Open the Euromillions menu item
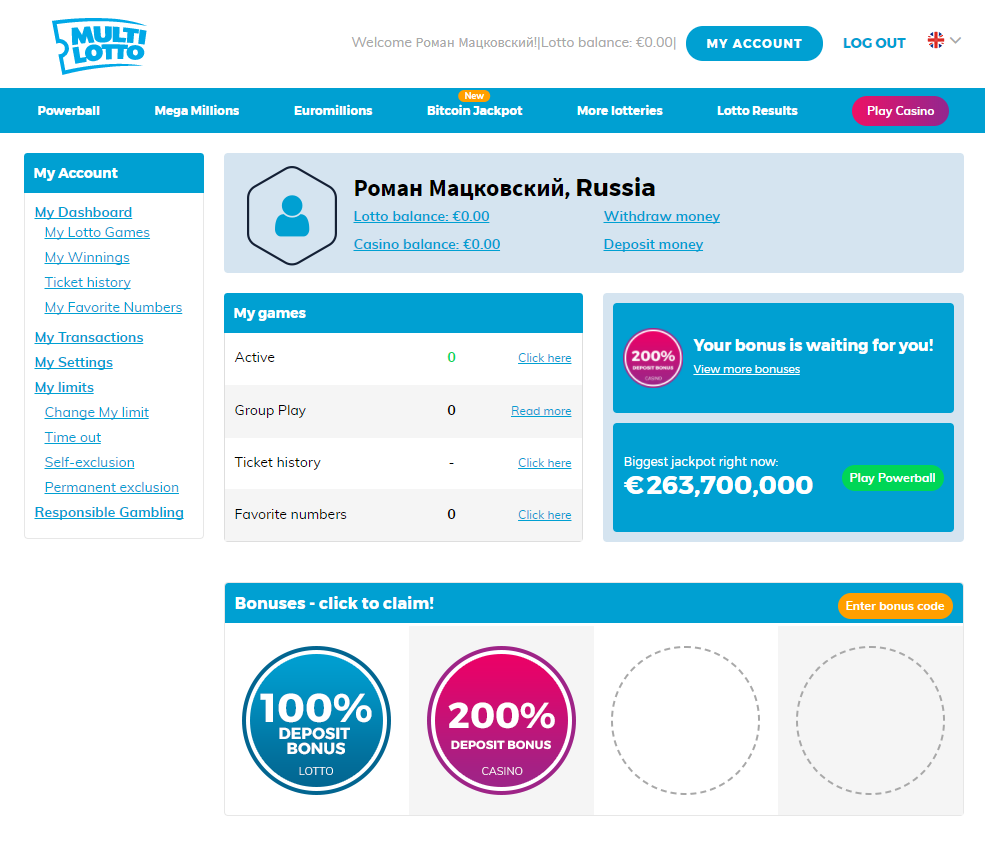 [333, 111]
